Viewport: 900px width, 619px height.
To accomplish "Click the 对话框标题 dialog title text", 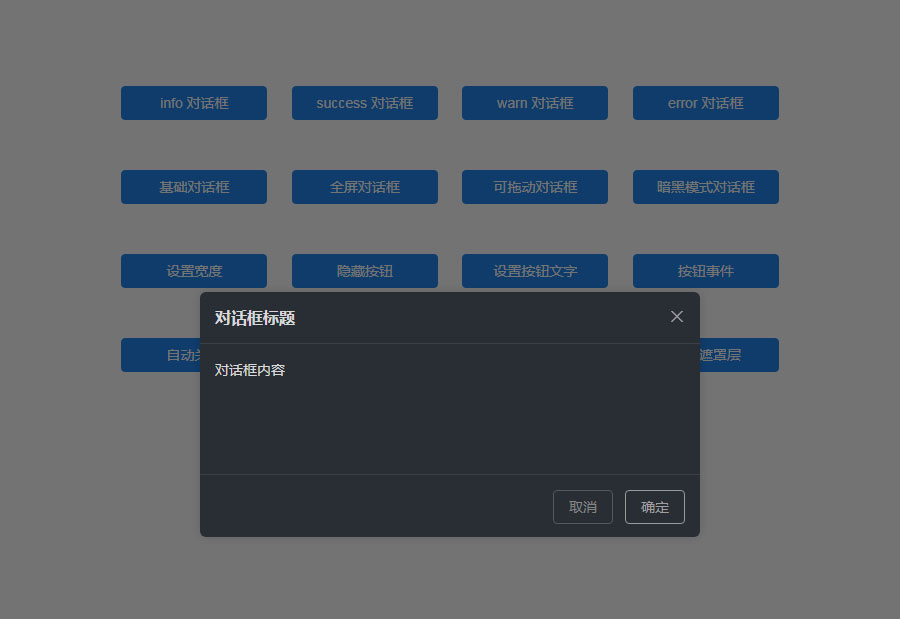I will 255,318.
